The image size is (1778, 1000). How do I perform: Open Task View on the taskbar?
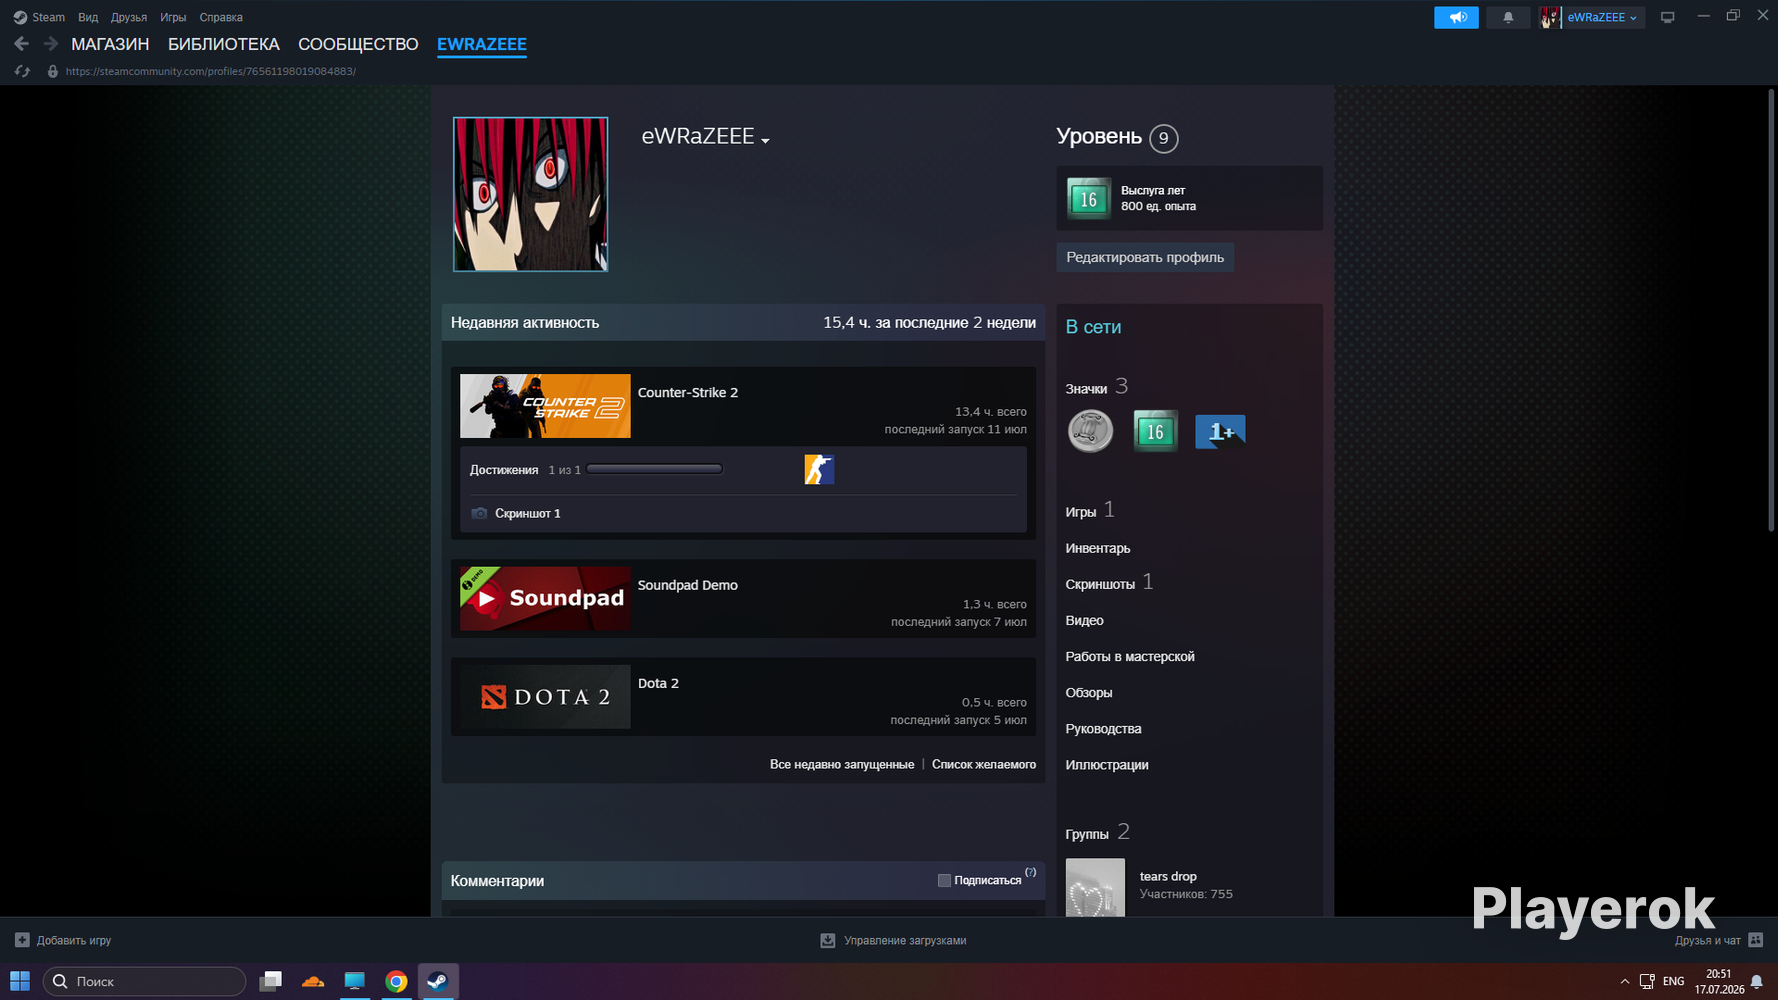270,981
